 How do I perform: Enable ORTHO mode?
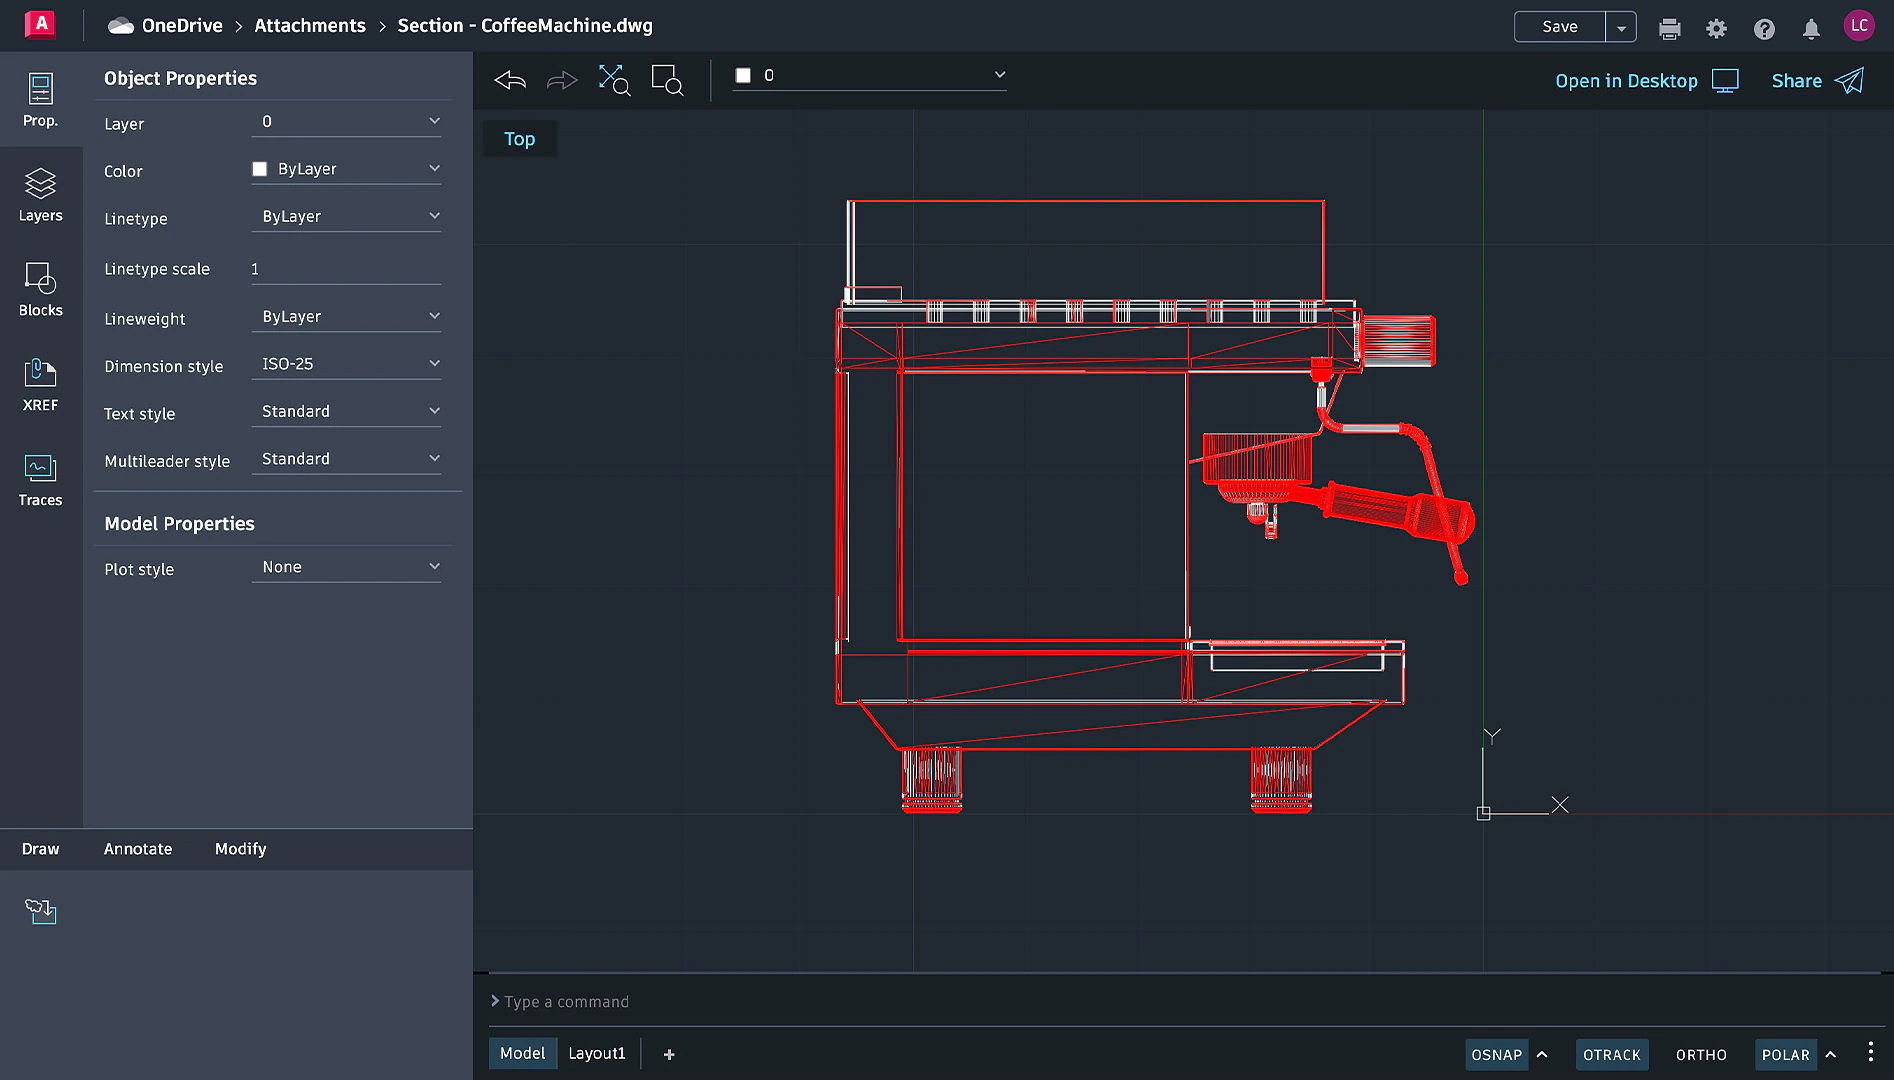pyautogui.click(x=1700, y=1054)
